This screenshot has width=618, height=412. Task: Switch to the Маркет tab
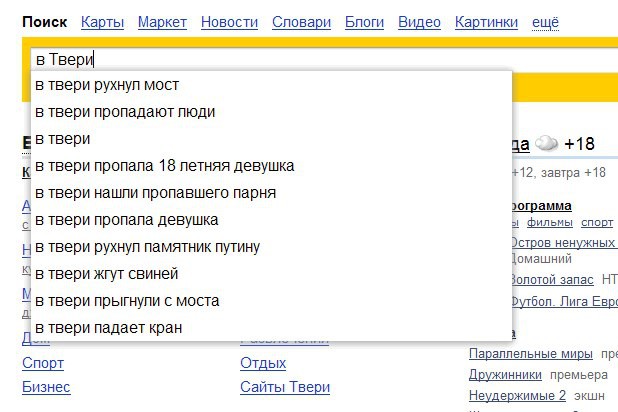[x=162, y=21]
